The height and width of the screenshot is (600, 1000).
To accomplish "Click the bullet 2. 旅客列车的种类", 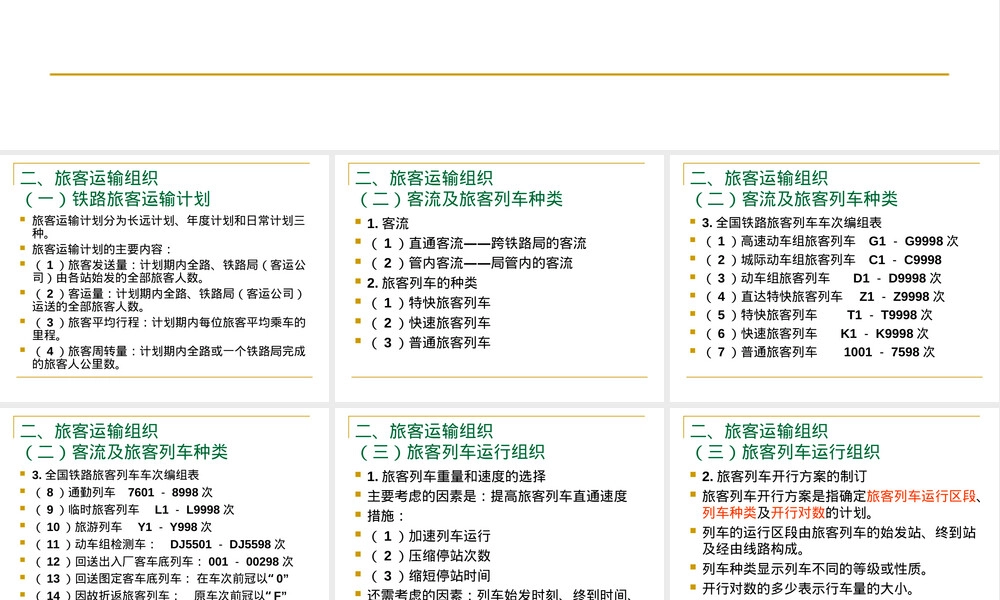I will click(422, 283).
